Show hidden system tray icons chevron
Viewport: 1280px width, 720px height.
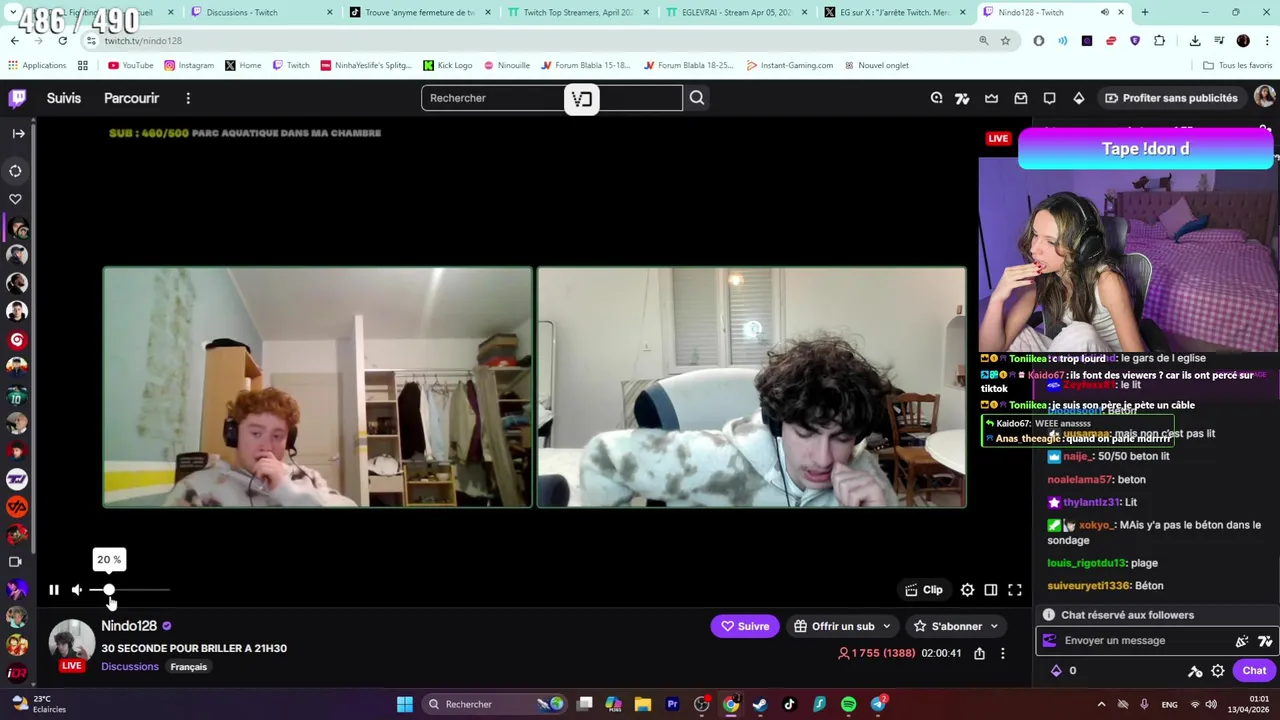point(1101,704)
